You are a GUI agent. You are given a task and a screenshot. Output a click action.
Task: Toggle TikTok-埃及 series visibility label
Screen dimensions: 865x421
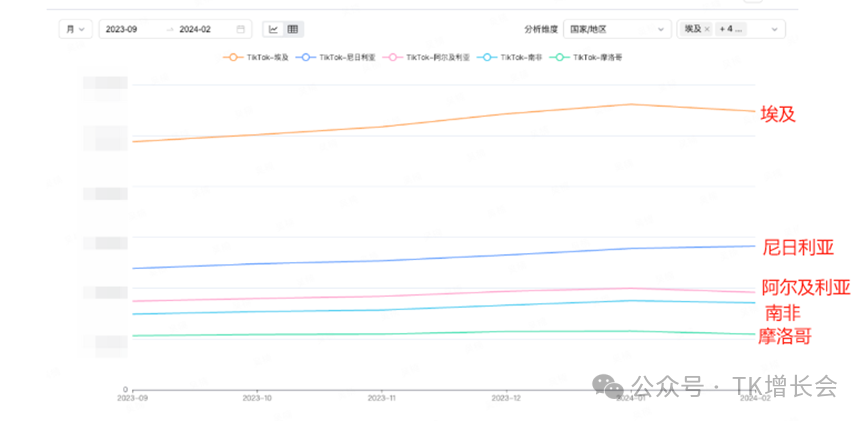point(266,58)
